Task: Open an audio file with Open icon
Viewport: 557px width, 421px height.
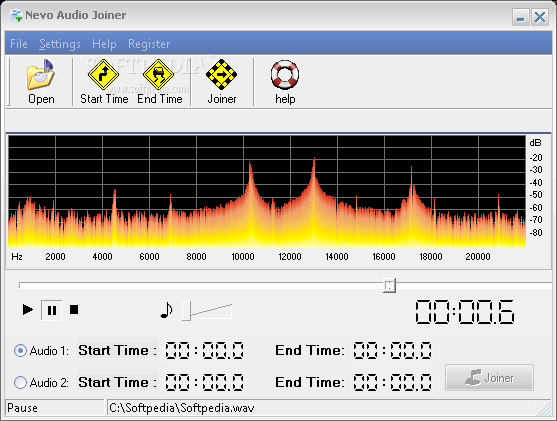Action: point(40,75)
